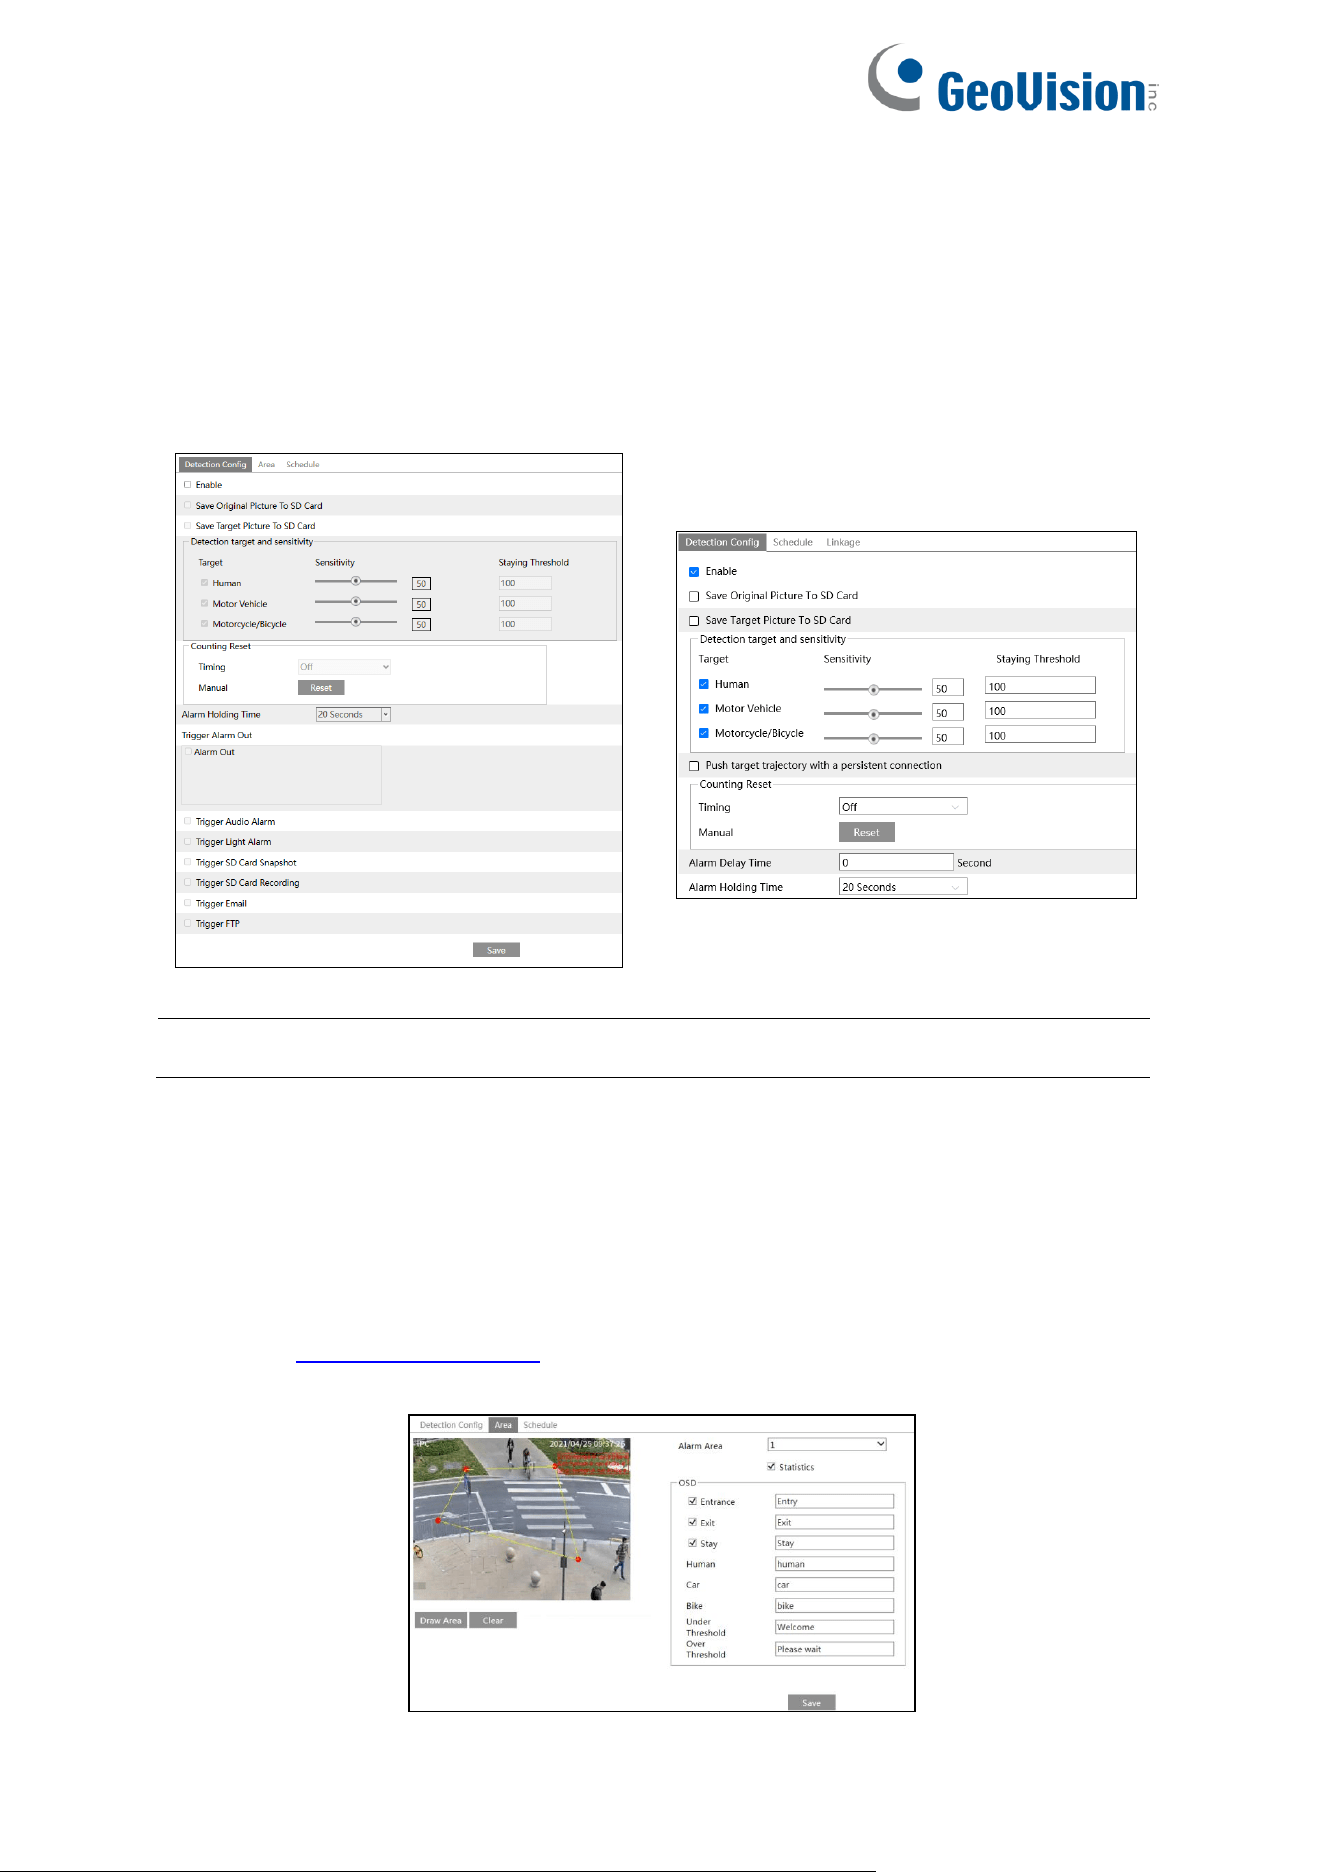This screenshot has width=1324, height=1872.
Task: Uncheck the blue Human target checkbox
Action: tap(704, 684)
